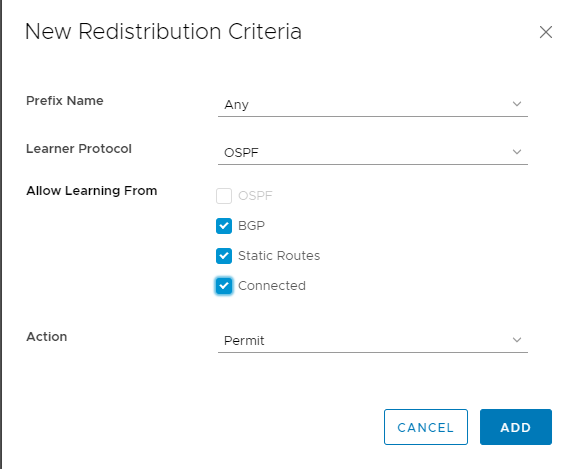575x469 pixels.
Task: Click the Prefix Name field label
Action: [x=65, y=100]
